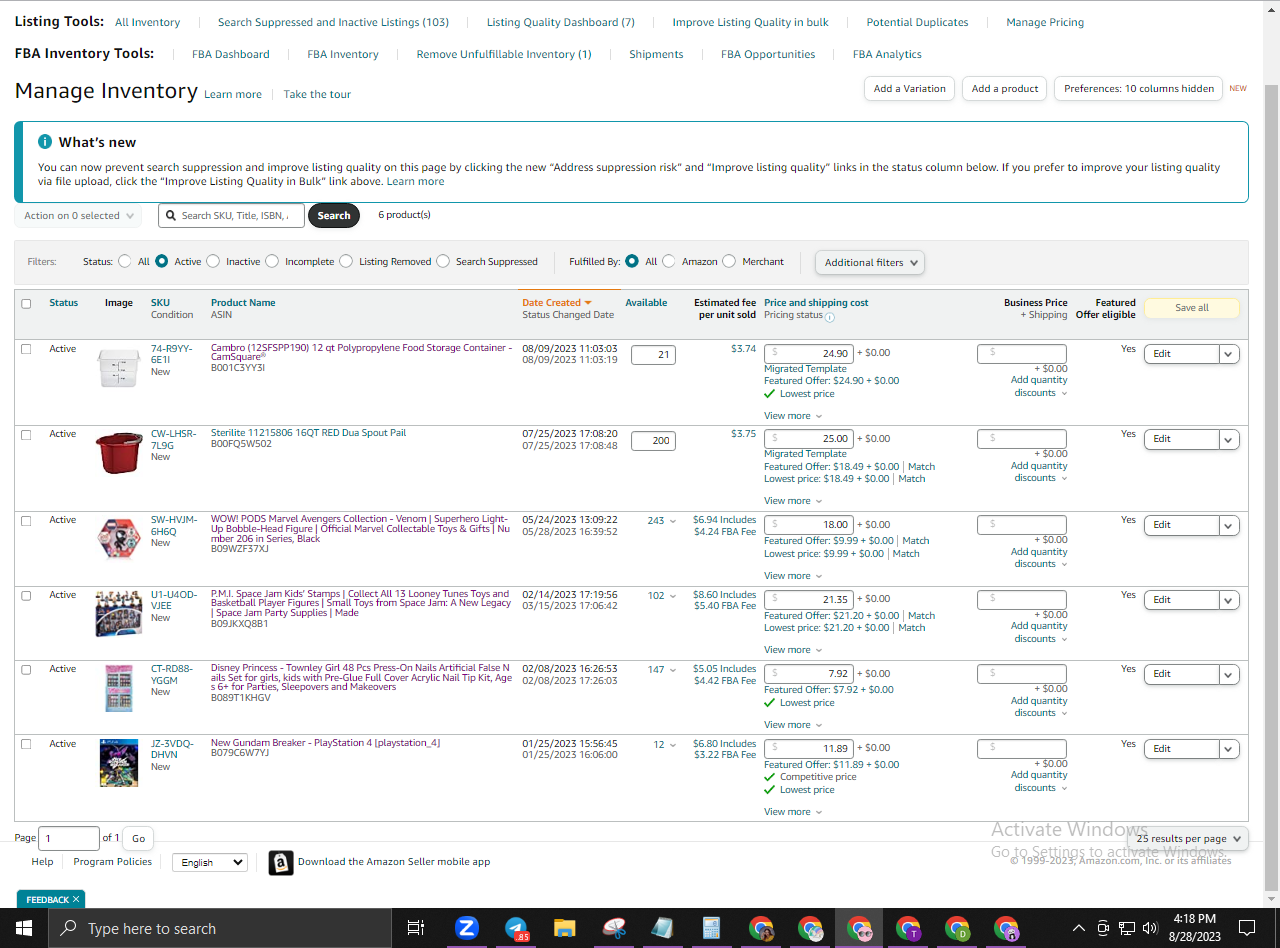1280x948 pixels.
Task: Click the red Sterilite pail thumbnail
Action: [x=119, y=453]
